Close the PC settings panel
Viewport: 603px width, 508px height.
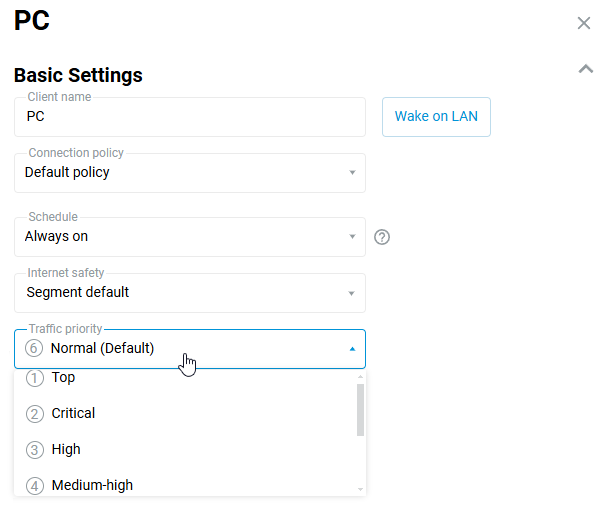coord(584,23)
